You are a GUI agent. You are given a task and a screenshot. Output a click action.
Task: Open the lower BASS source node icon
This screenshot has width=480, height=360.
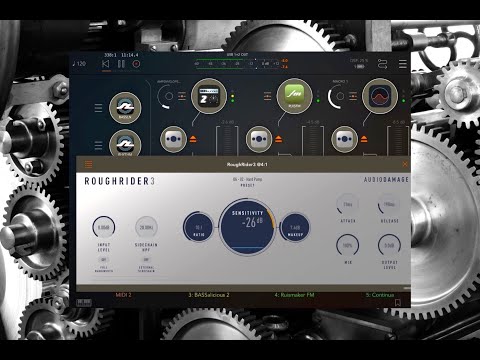[125, 144]
